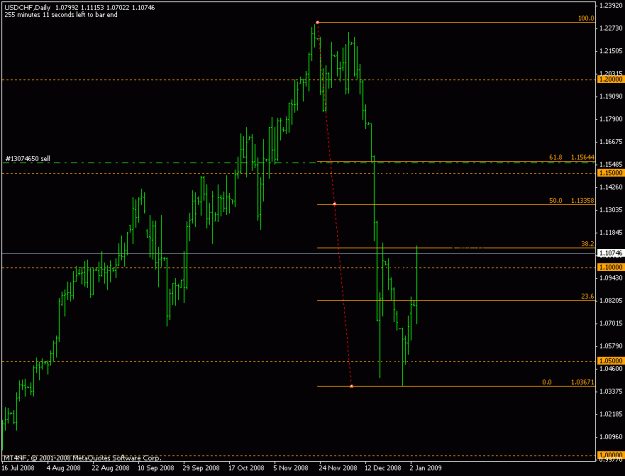Click the 1.02185 price scale value
The width and height of the screenshot is (625, 476).
pos(611,414)
